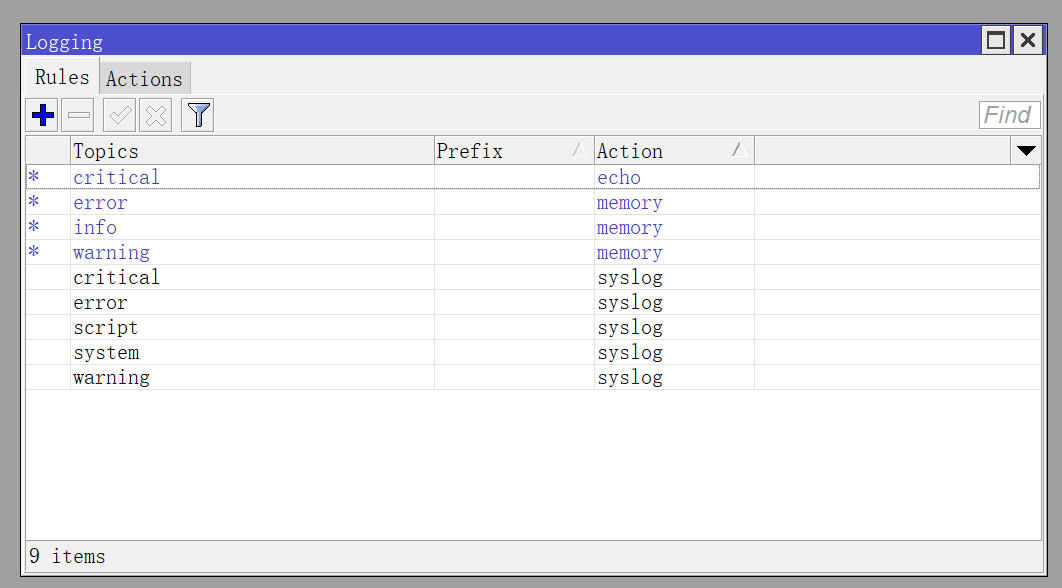
Task: Select the system topic row
Action: (x=533, y=353)
